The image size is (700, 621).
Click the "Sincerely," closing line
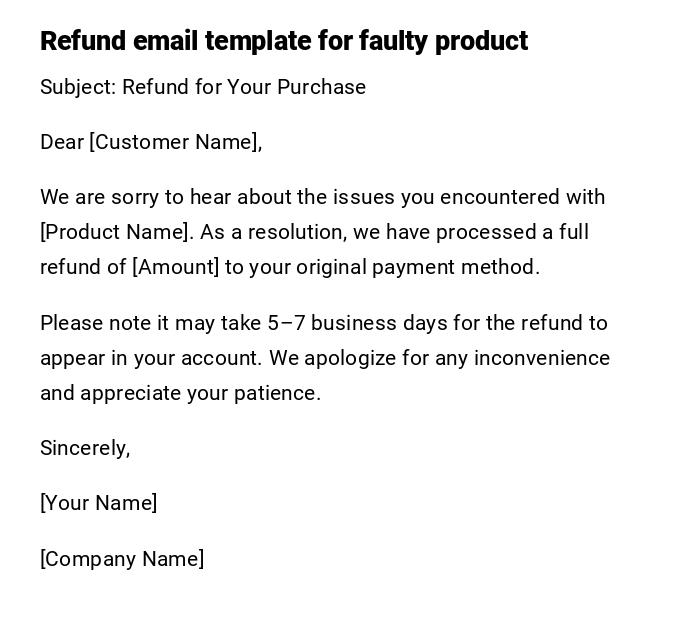pos(85,448)
